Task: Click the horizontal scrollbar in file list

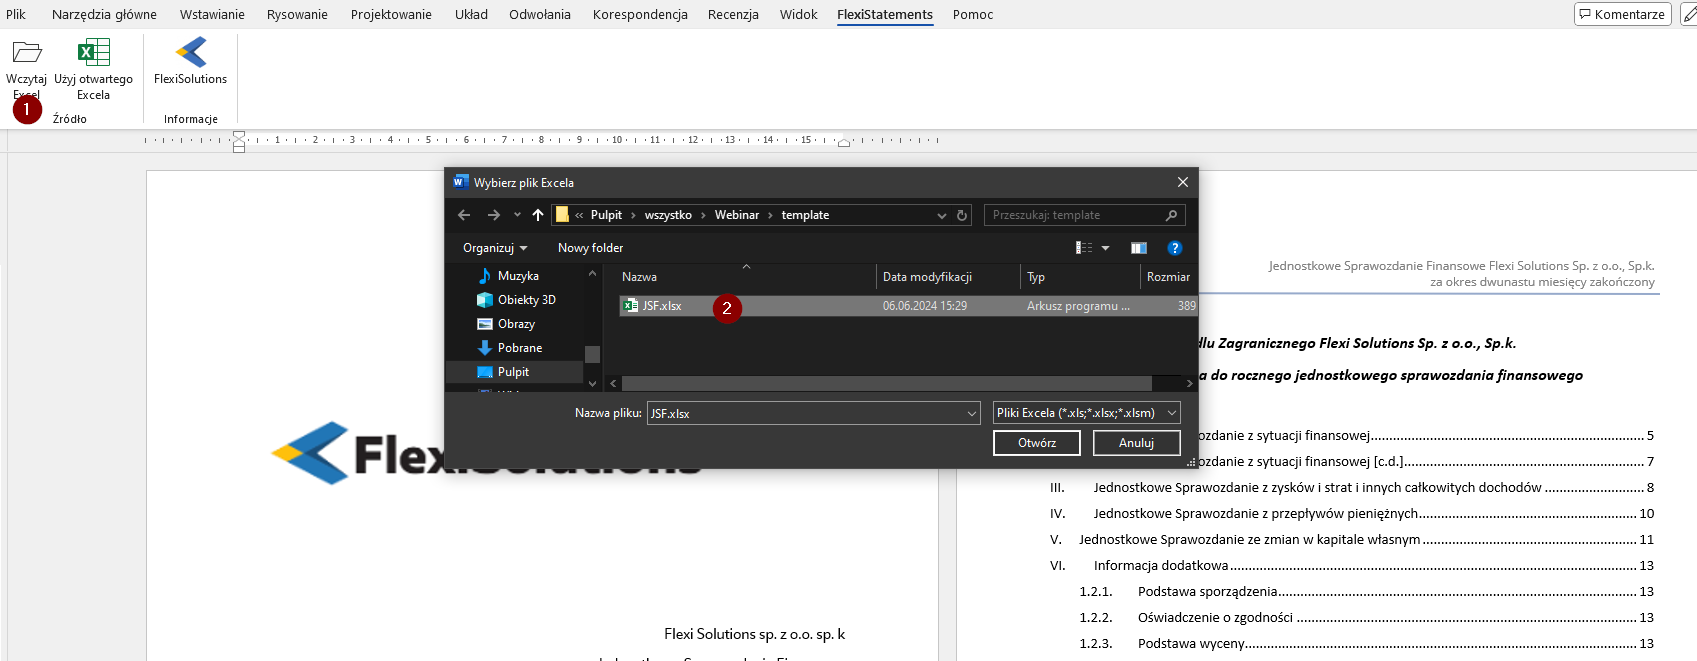Action: 885,383
